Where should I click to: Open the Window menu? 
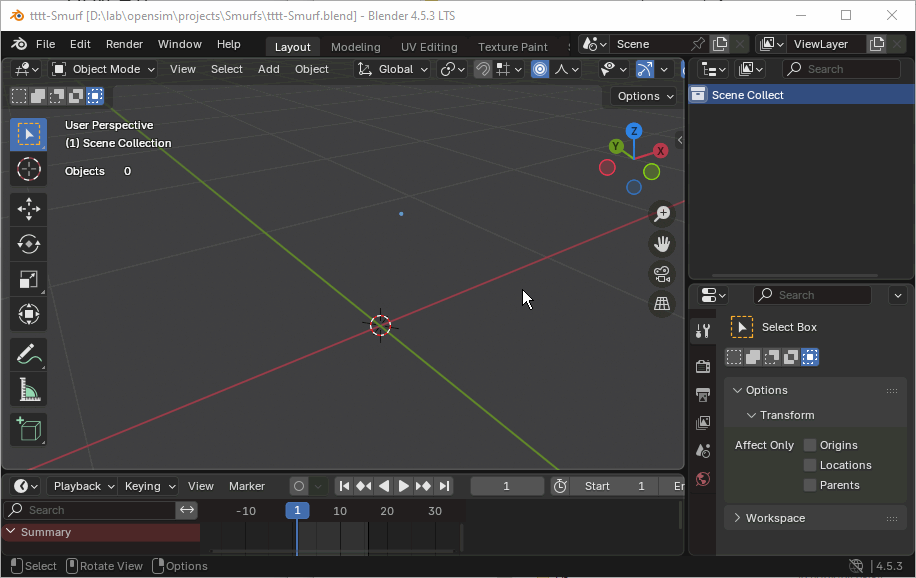180,44
